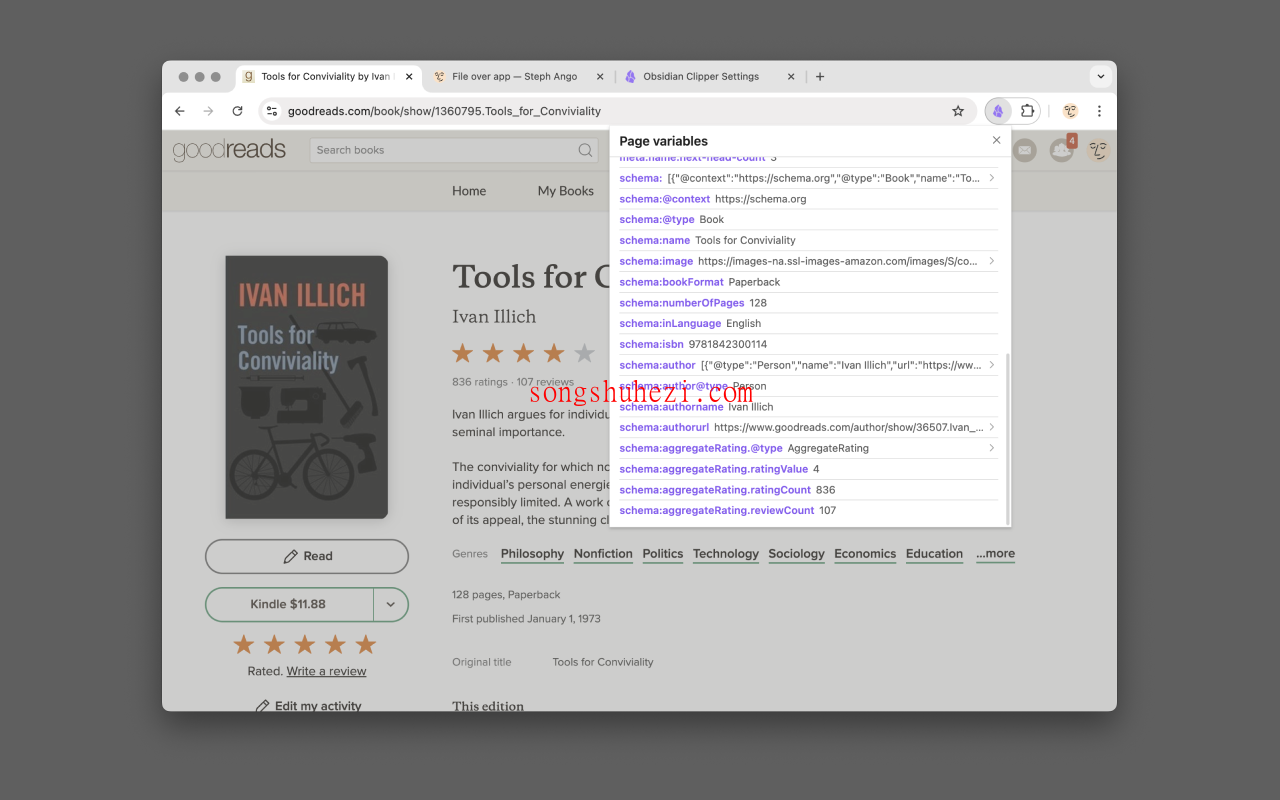Click the Ivan Illich author name
The image size is (1280, 800).
[494, 316]
